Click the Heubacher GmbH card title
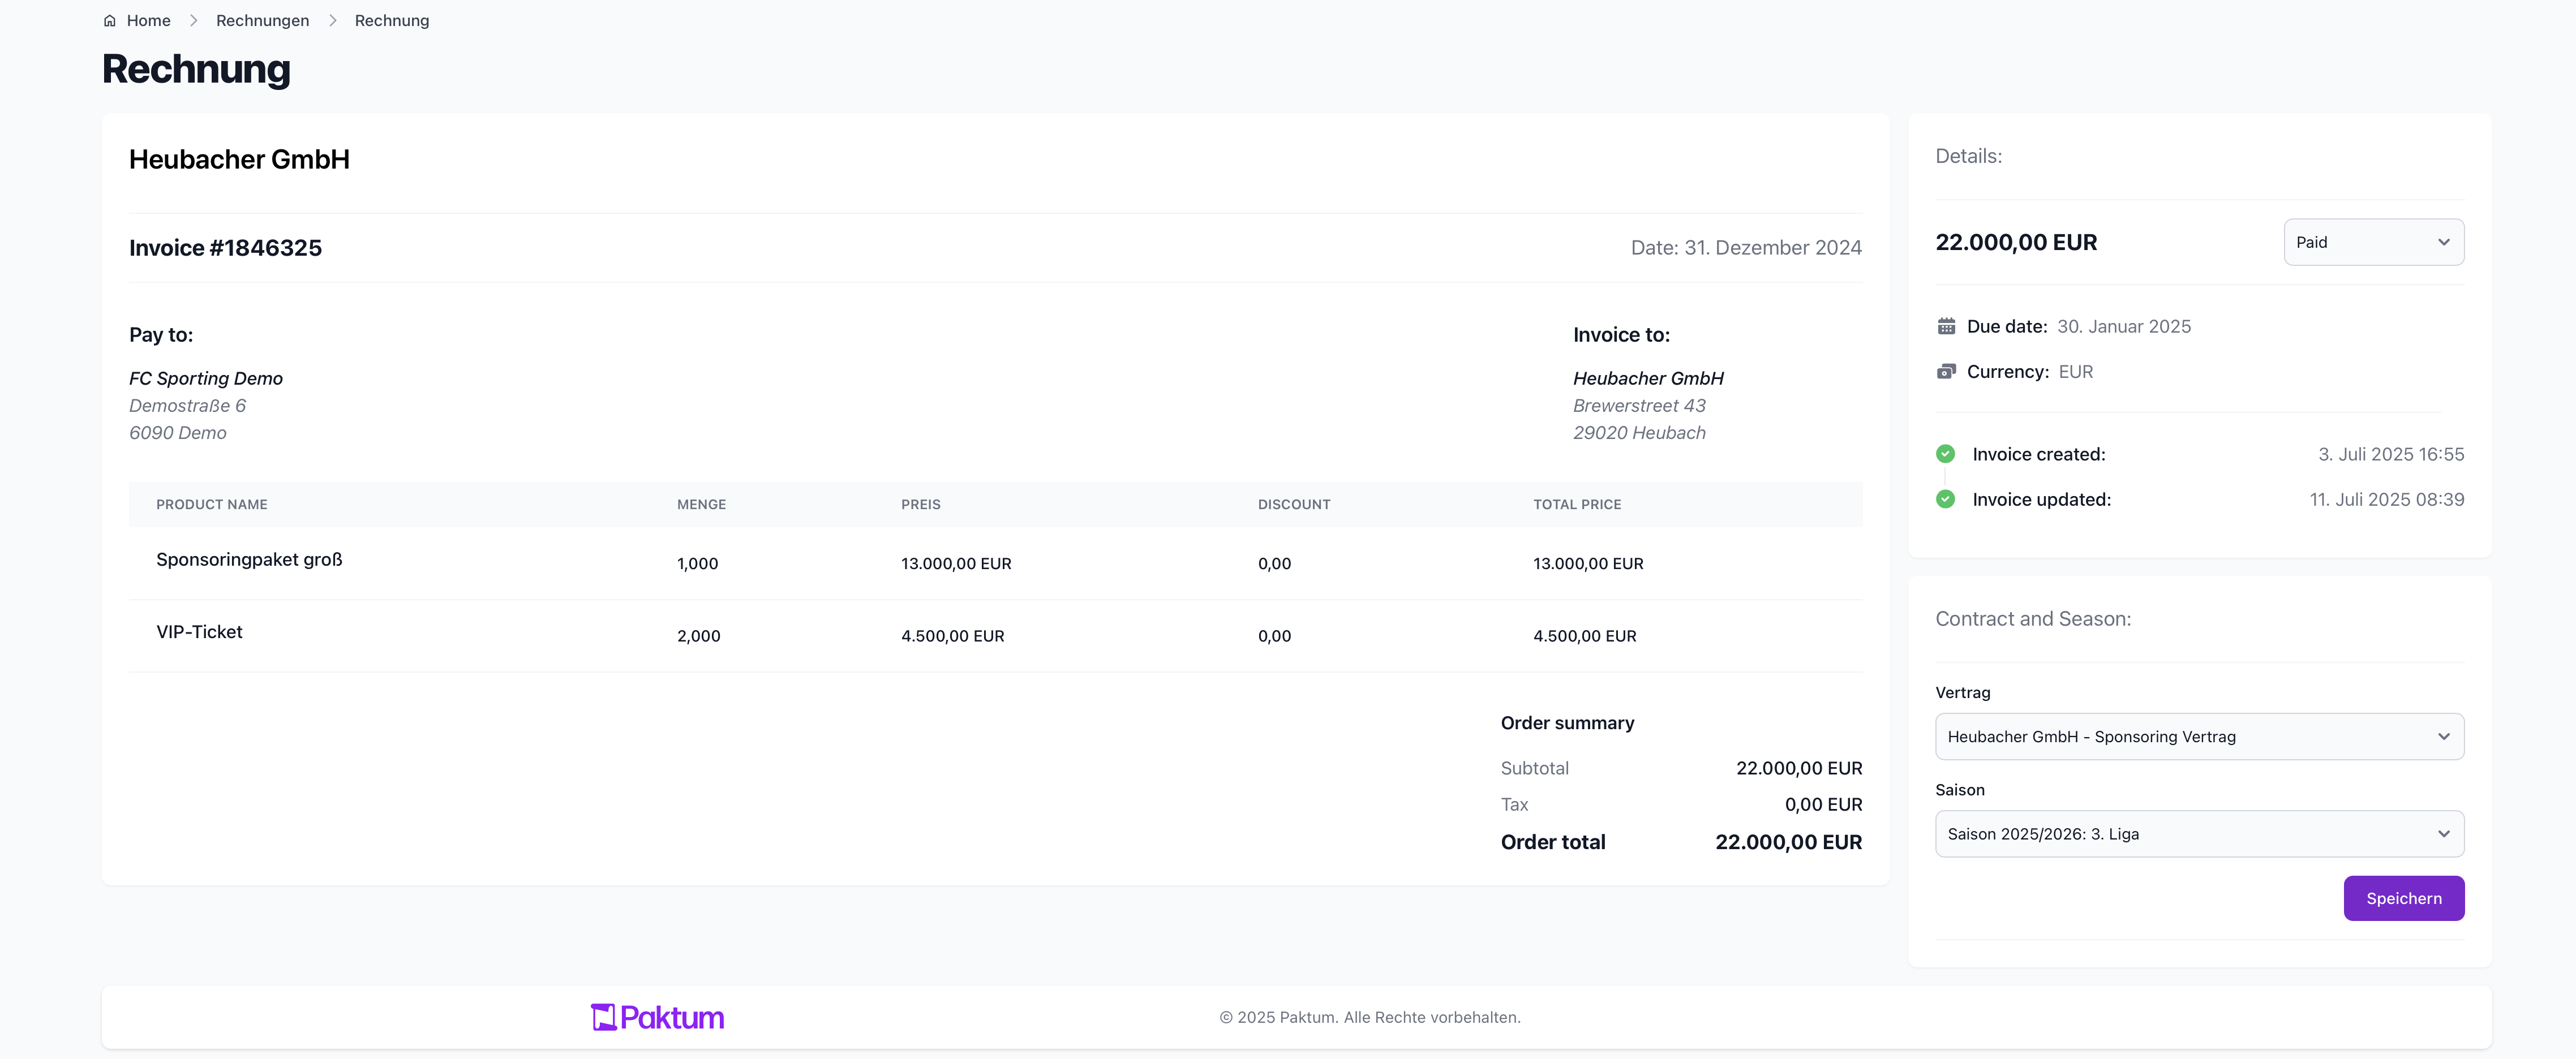 pos(239,160)
